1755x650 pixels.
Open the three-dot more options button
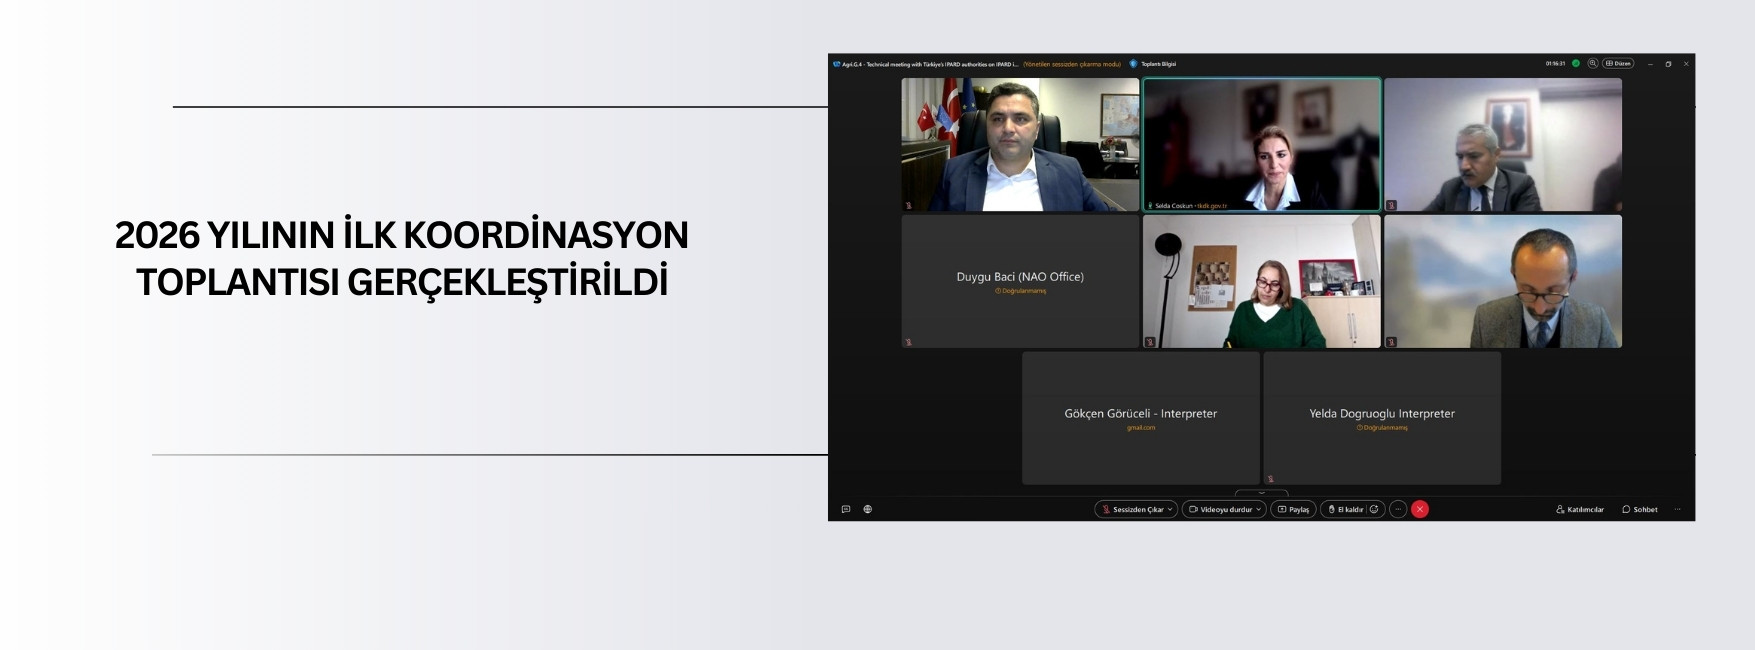tap(1398, 509)
